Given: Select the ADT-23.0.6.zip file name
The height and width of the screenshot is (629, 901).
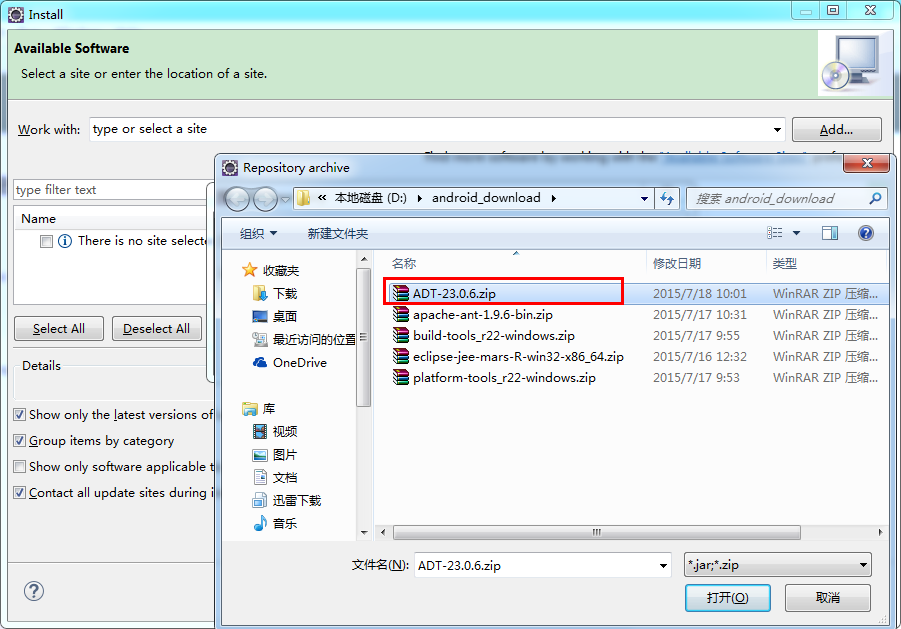Looking at the screenshot, I should tap(454, 294).
